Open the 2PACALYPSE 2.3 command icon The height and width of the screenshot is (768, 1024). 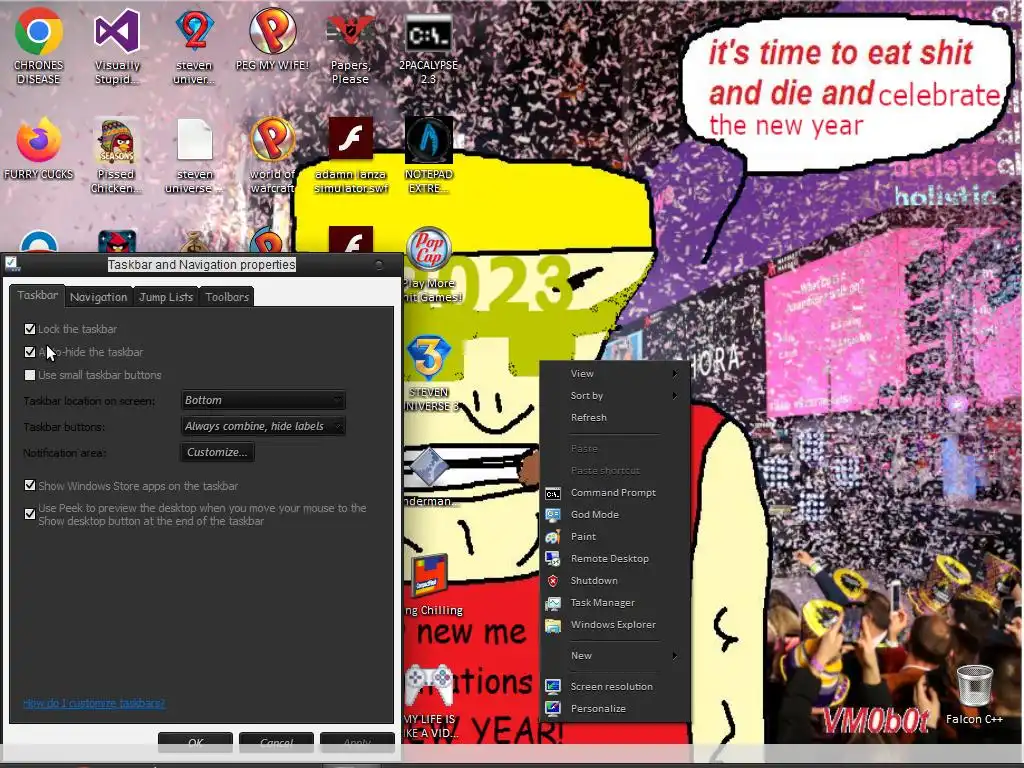click(x=428, y=33)
